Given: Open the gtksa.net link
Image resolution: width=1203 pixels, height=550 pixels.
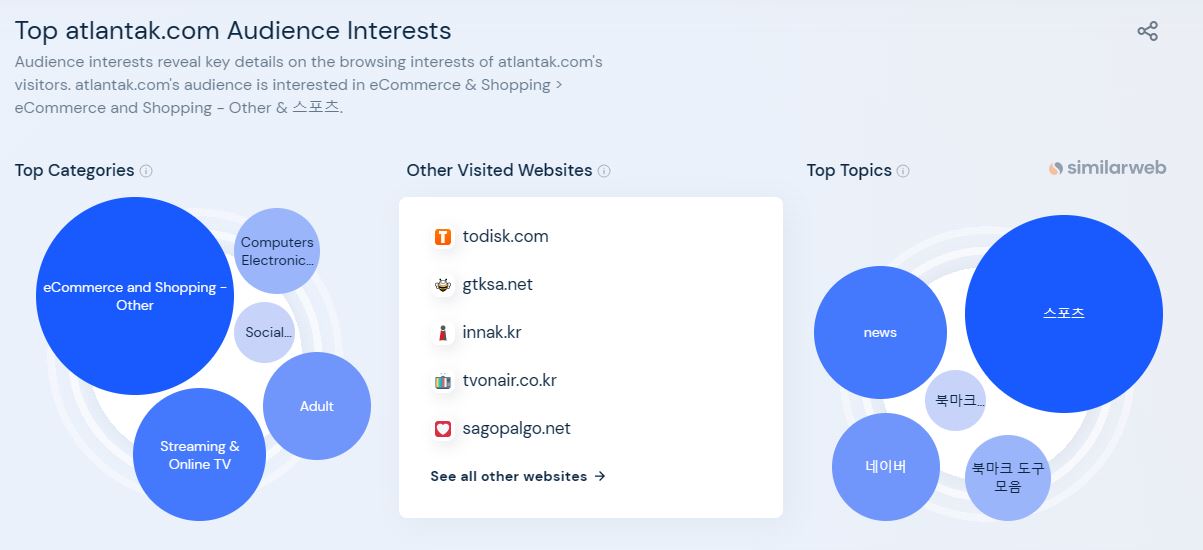Looking at the screenshot, I should pos(497,285).
